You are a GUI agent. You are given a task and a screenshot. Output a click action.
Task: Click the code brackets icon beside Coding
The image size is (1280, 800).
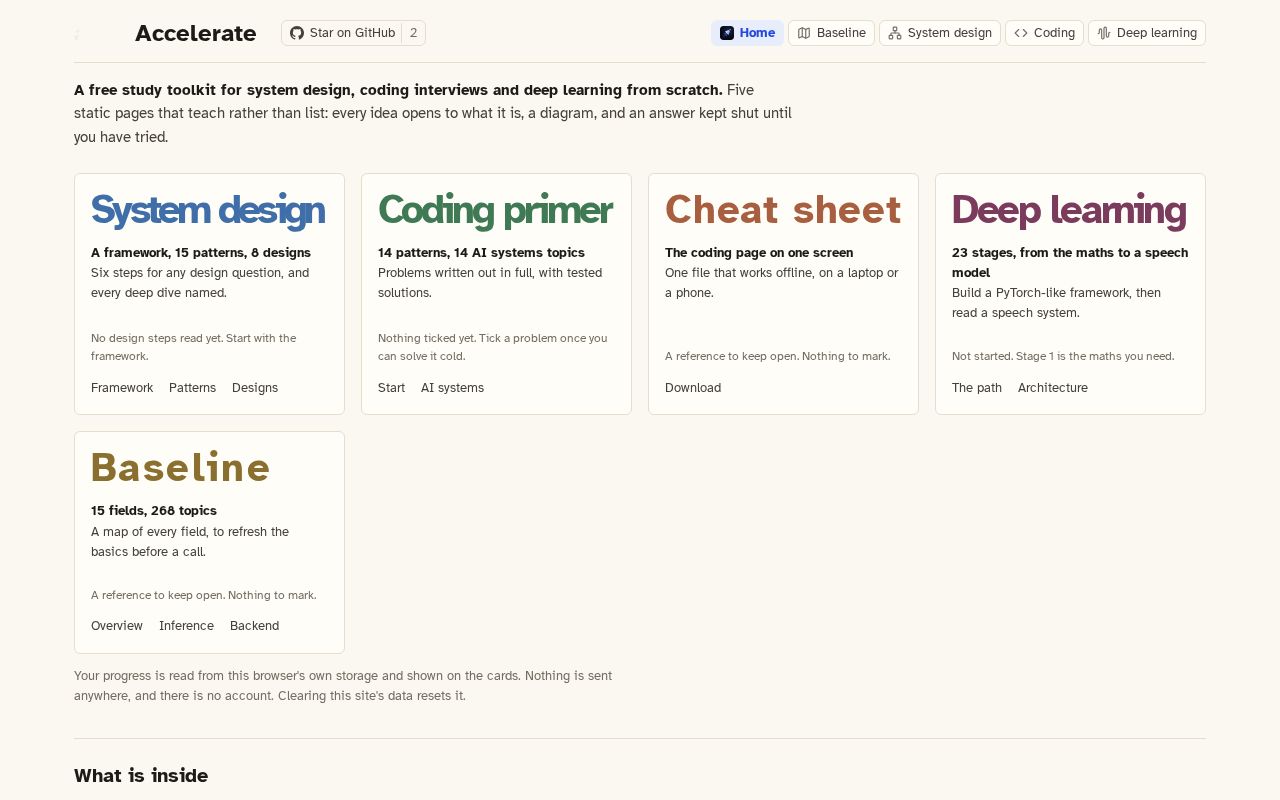[x=1021, y=33]
